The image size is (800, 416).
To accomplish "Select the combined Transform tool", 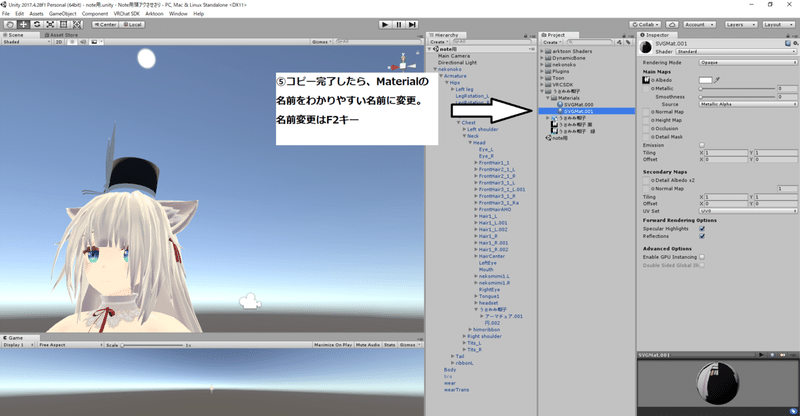I will (77, 25).
